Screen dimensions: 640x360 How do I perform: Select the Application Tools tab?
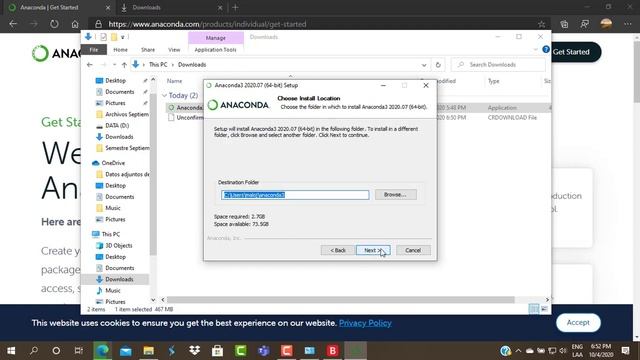215,50
